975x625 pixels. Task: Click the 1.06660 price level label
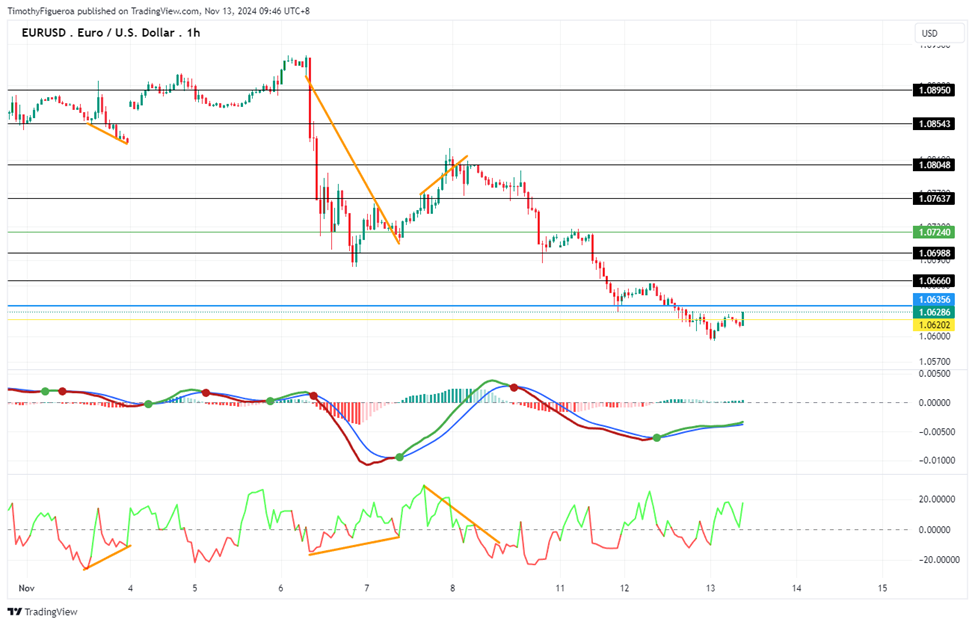pos(934,281)
